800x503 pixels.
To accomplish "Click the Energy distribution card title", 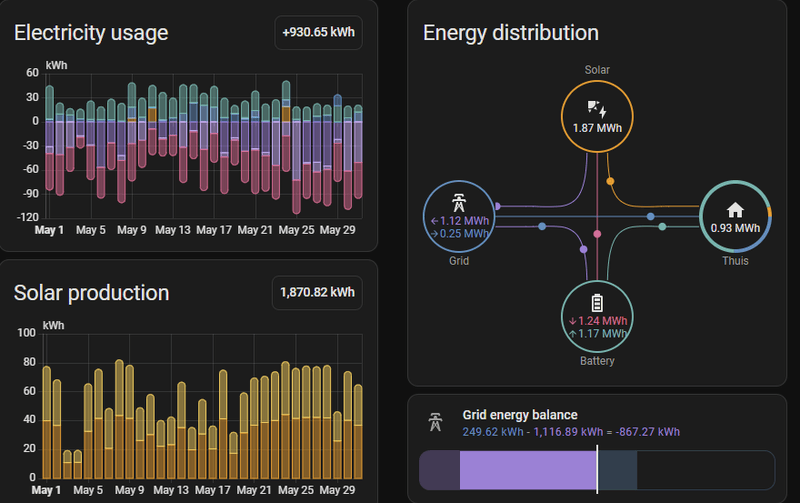I will 511,33.
